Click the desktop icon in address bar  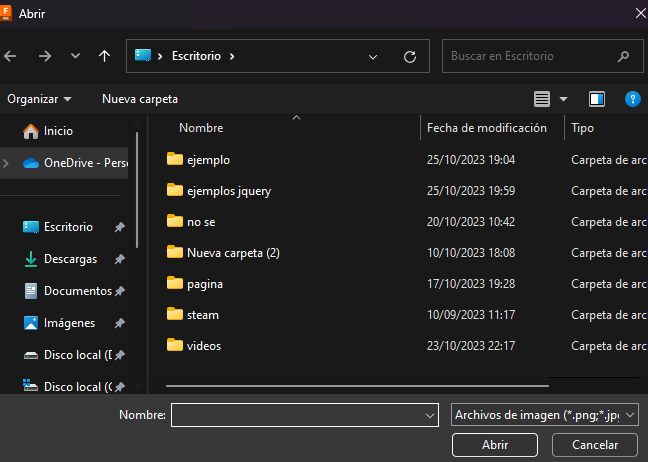143,55
